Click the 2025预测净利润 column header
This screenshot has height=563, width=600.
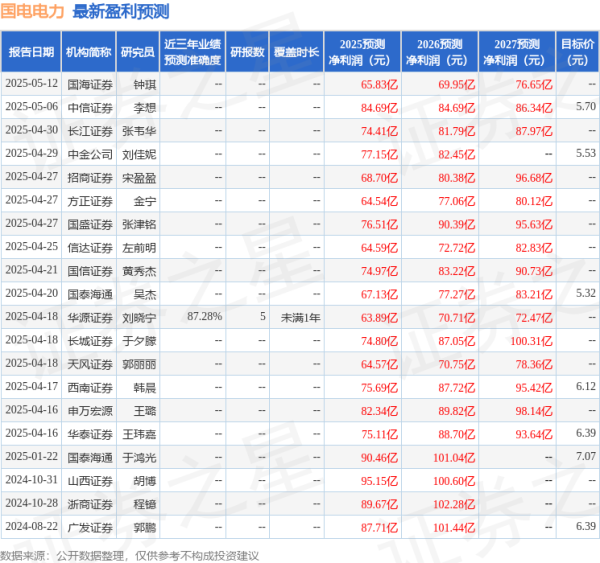(x=362, y=52)
